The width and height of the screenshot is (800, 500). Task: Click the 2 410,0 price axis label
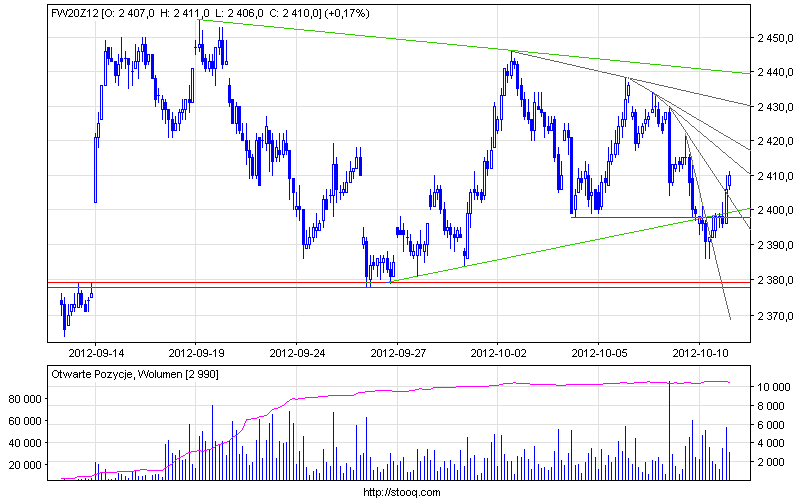coord(776,176)
